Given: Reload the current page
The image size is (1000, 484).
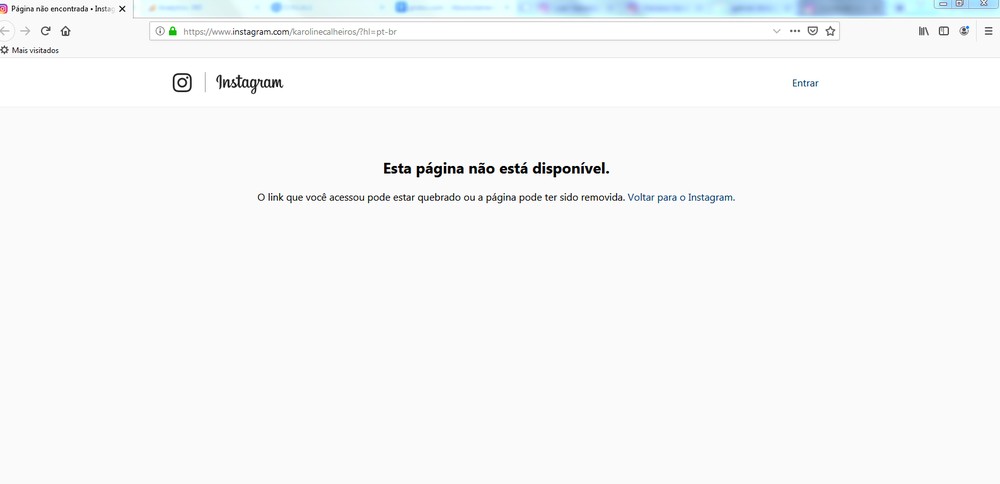Looking at the screenshot, I should point(45,31).
